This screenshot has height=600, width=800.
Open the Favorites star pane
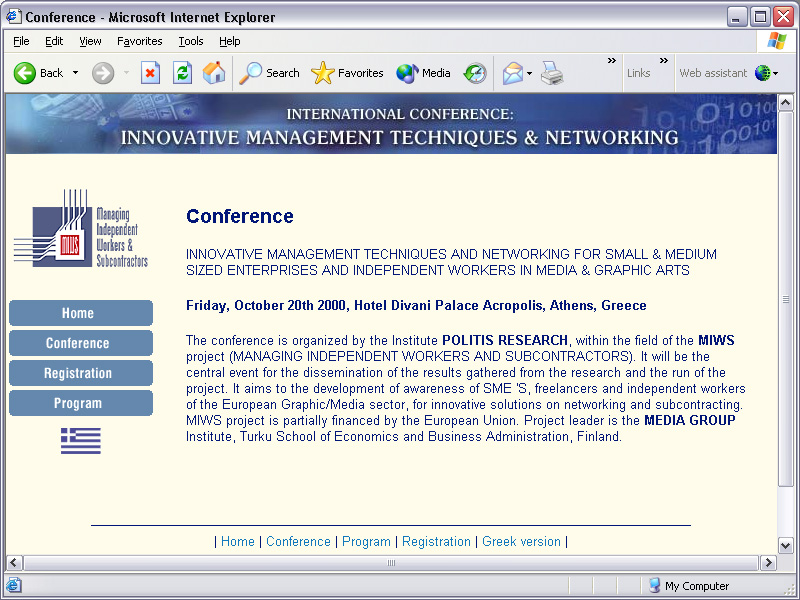[347, 73]
